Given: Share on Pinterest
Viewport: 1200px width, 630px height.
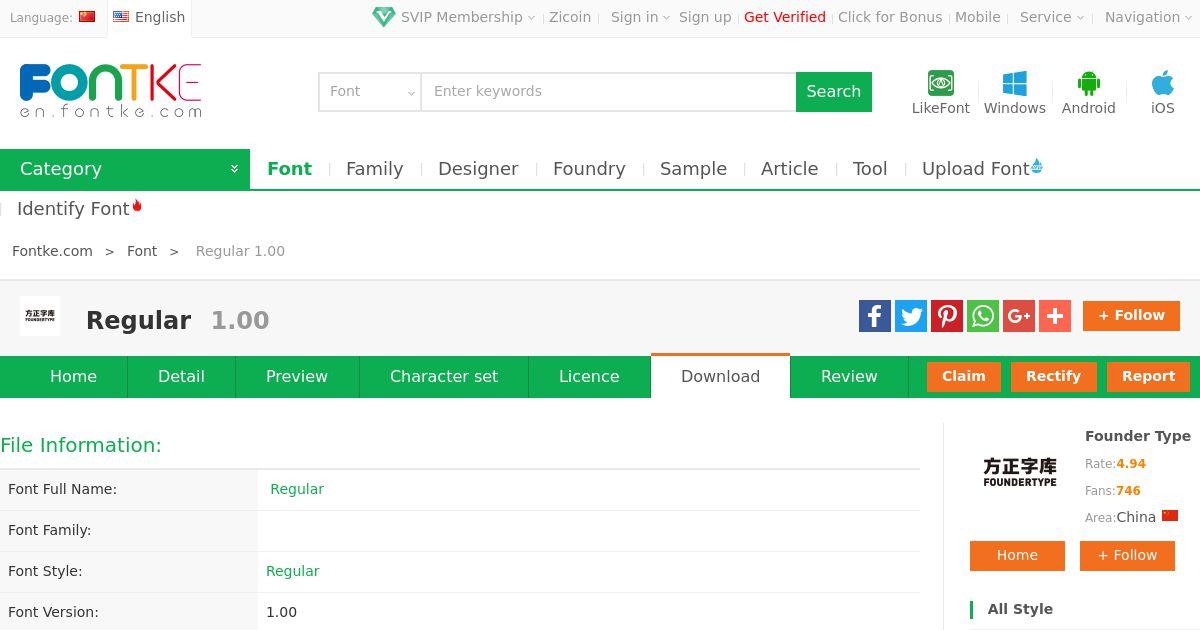Looking at the screenshot, I should 947,316.
